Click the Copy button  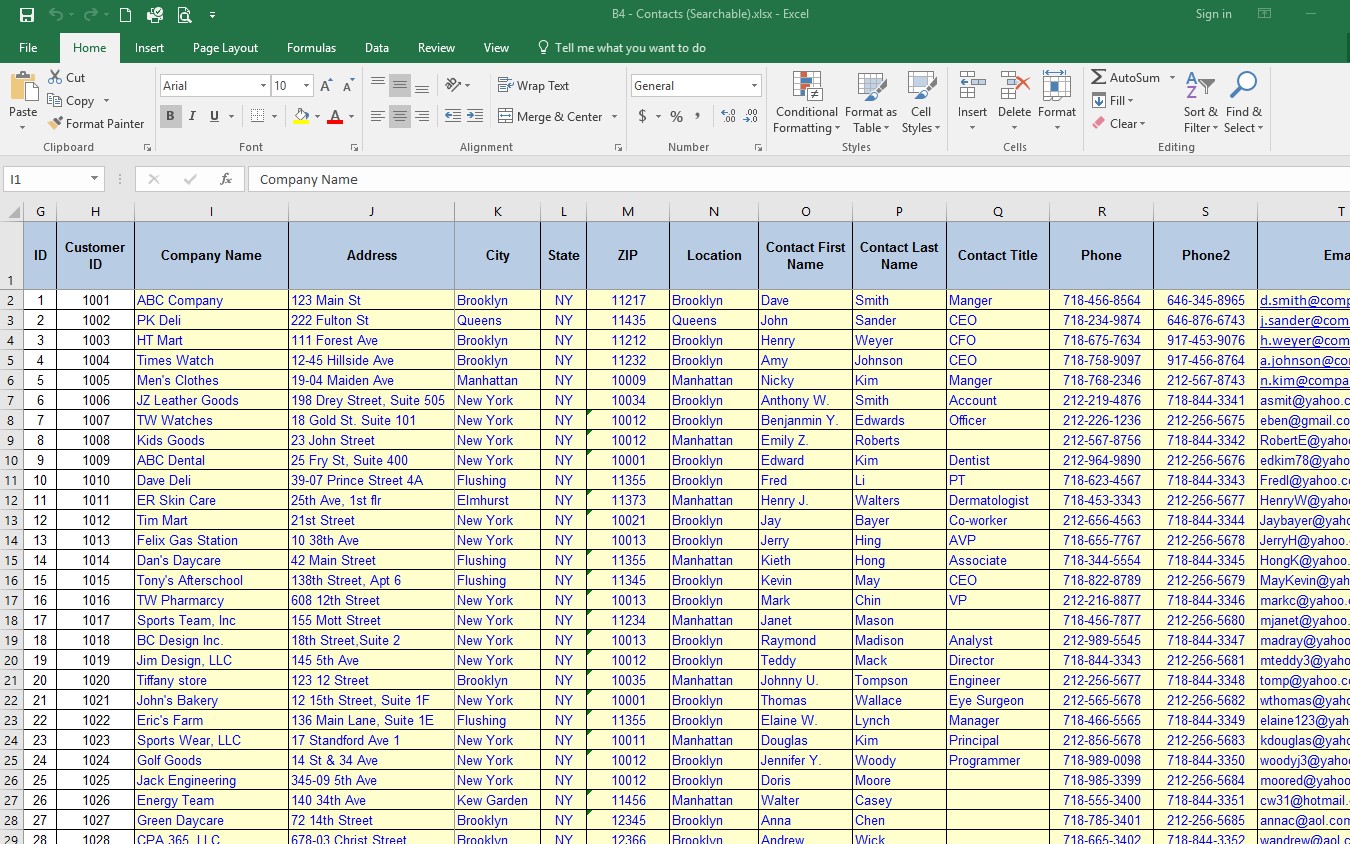tap(71, 101)
